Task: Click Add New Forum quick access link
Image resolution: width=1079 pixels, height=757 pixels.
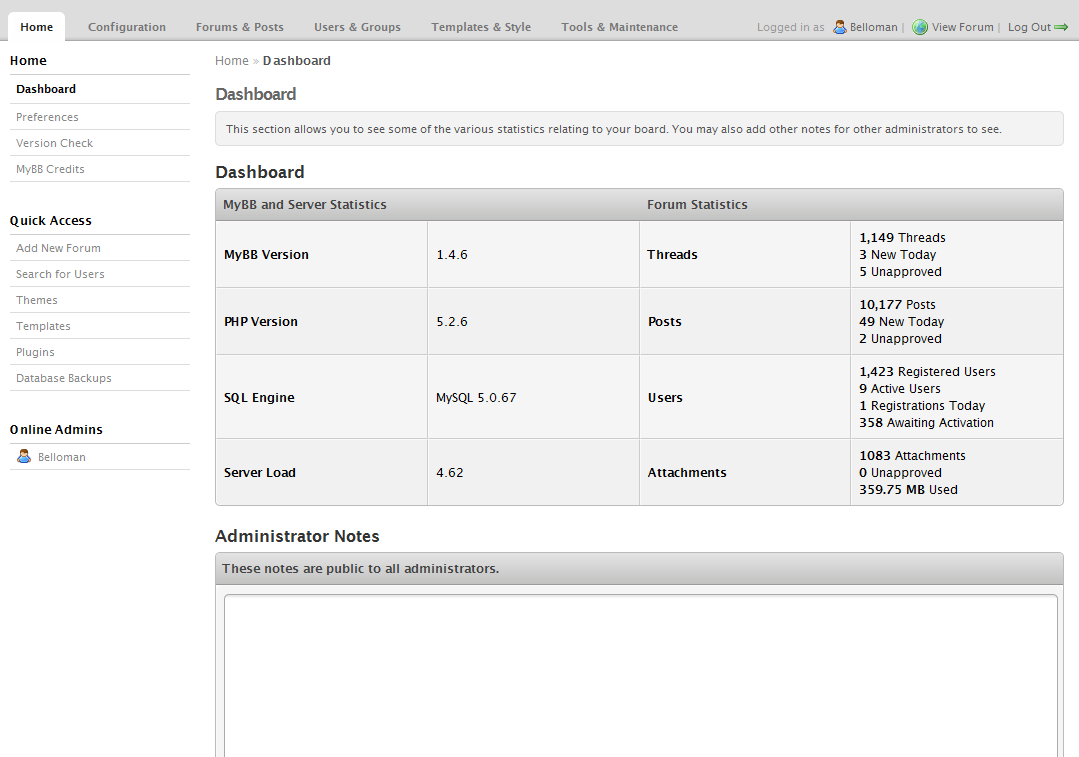Action: (x=58, y=248)
